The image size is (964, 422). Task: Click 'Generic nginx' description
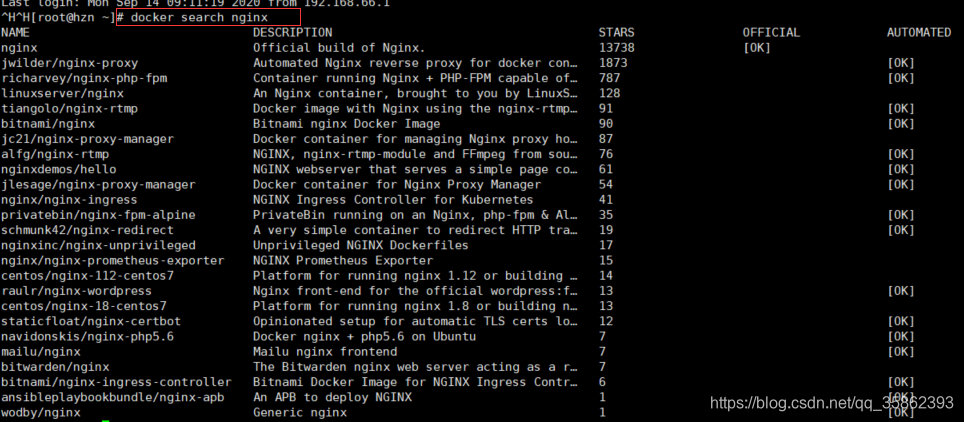300,413
